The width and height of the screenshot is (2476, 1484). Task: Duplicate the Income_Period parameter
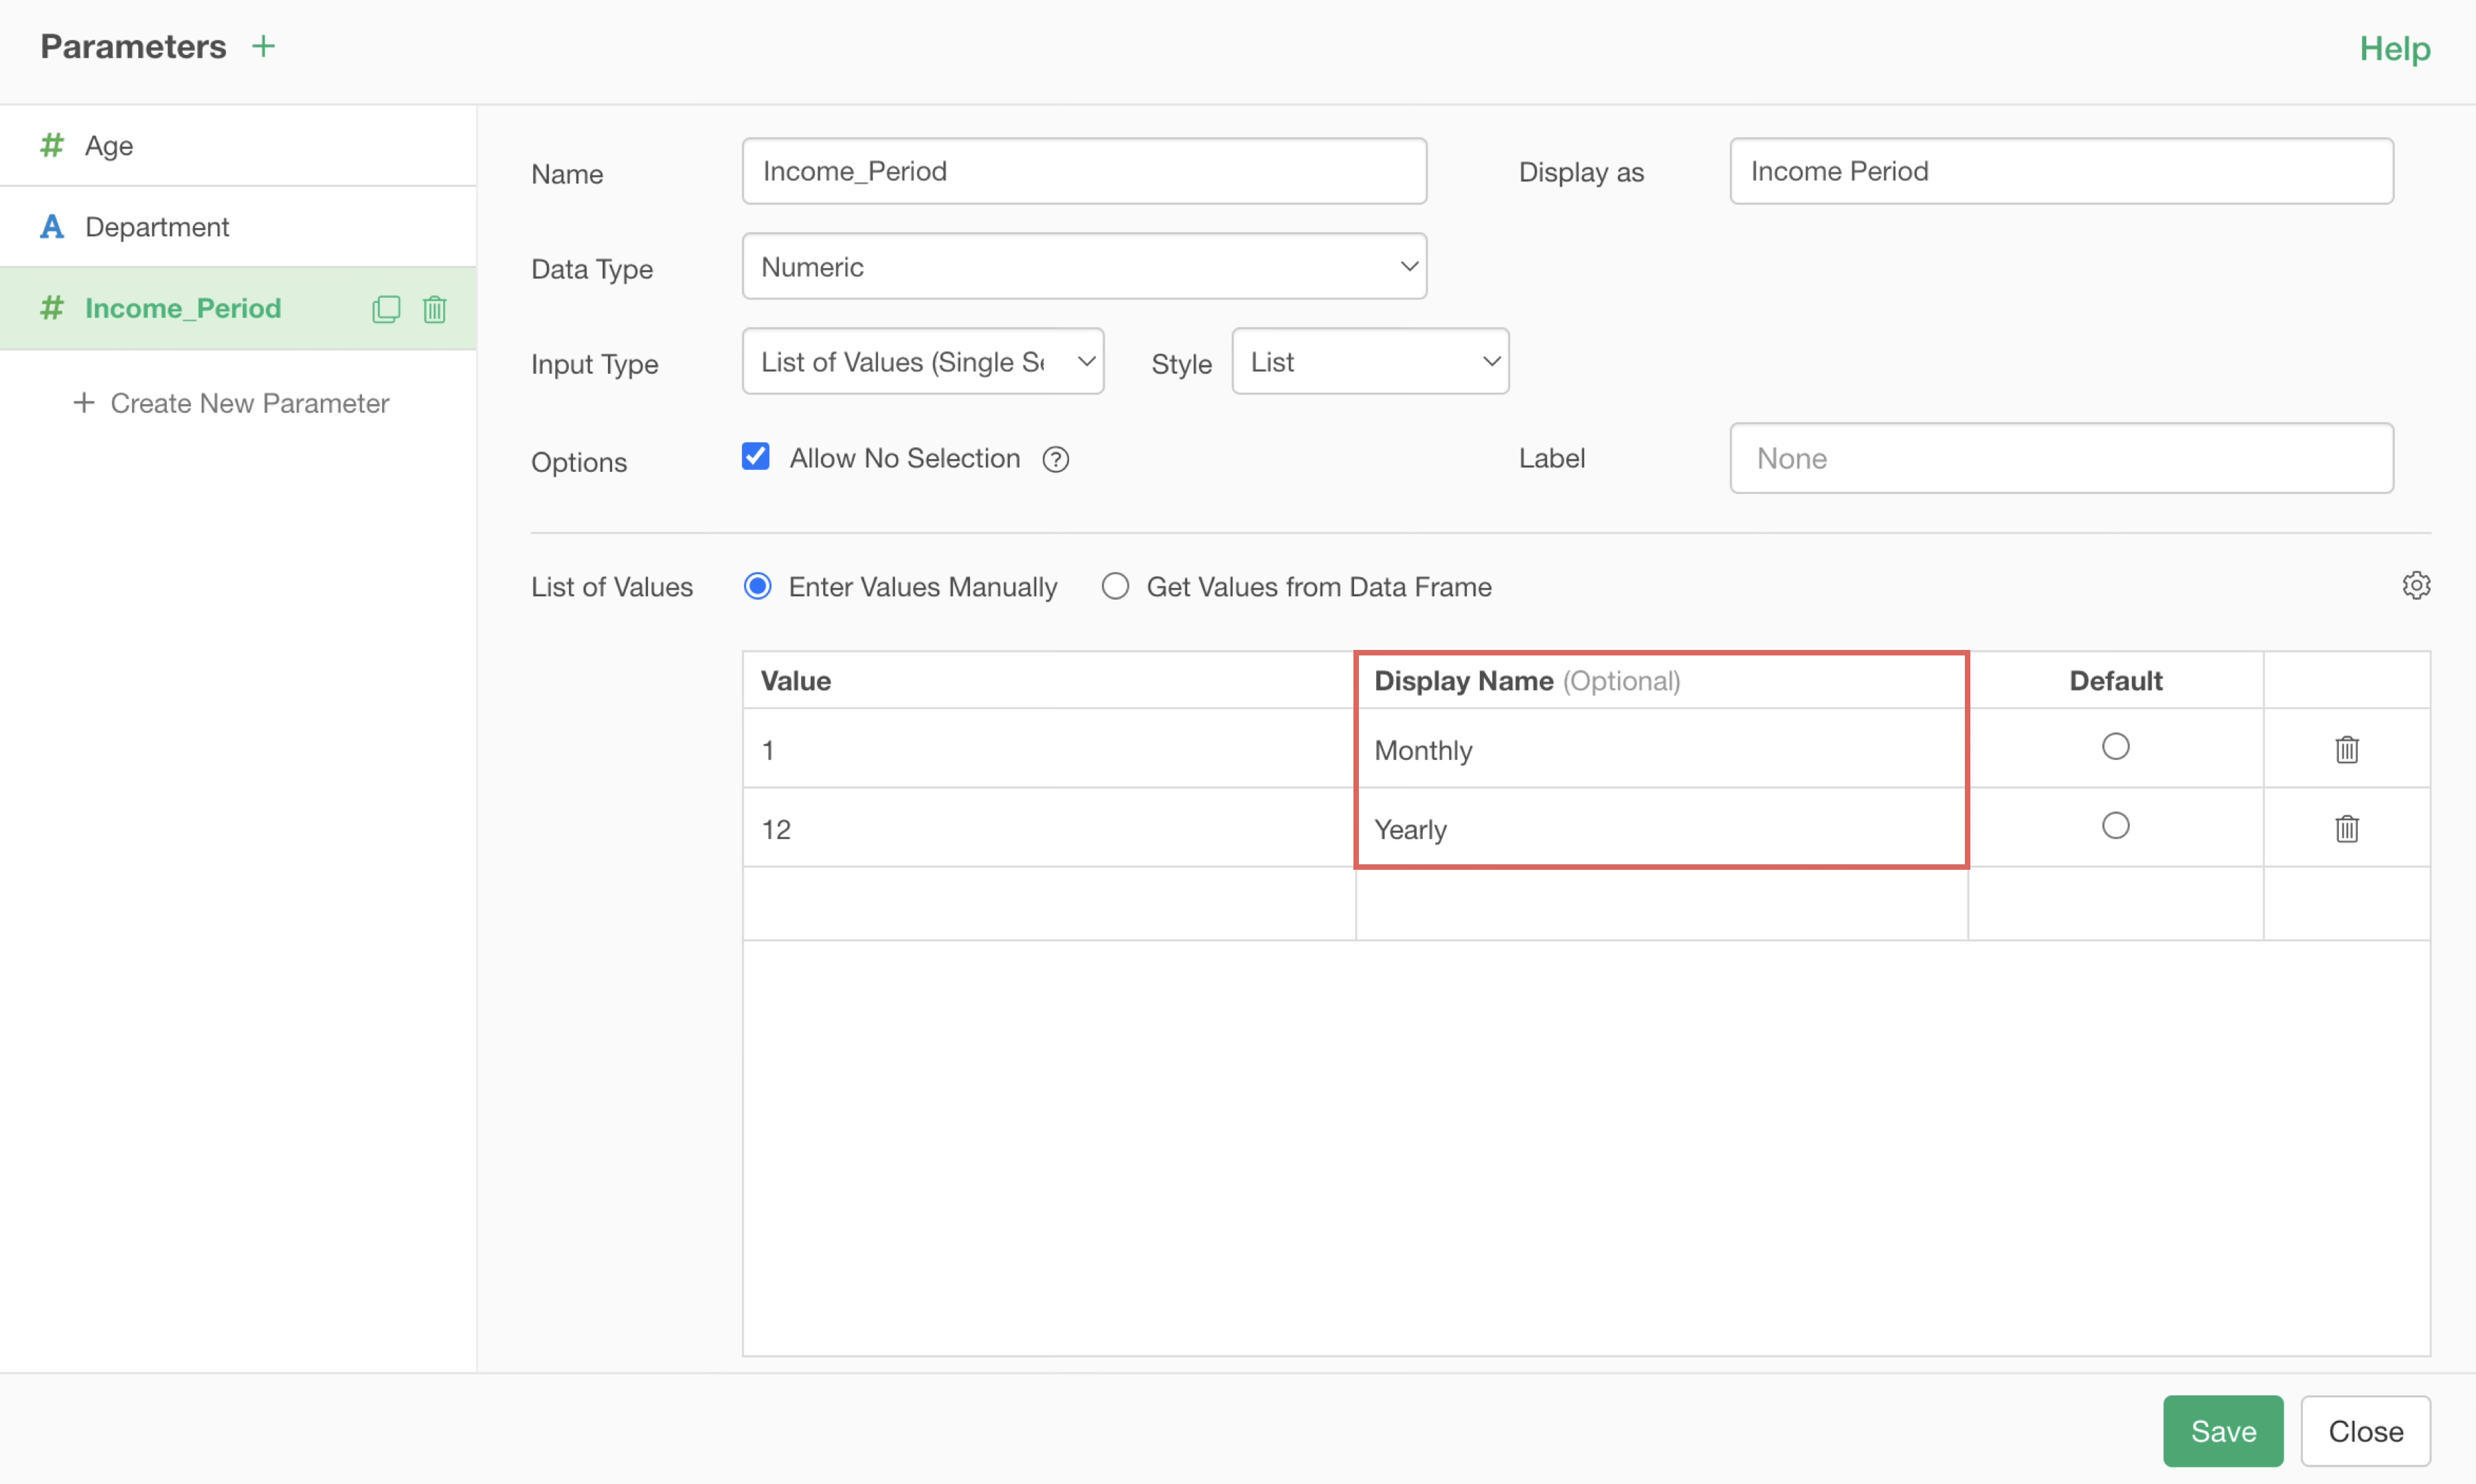tap(386, 309)
